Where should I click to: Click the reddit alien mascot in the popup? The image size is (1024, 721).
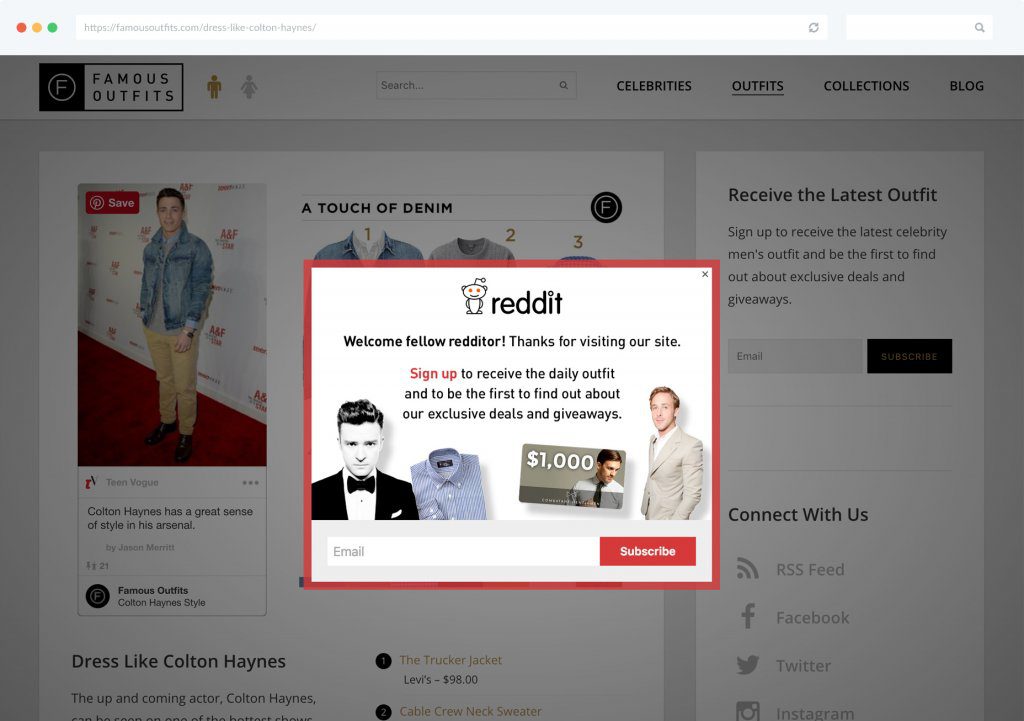coord(476,295)
